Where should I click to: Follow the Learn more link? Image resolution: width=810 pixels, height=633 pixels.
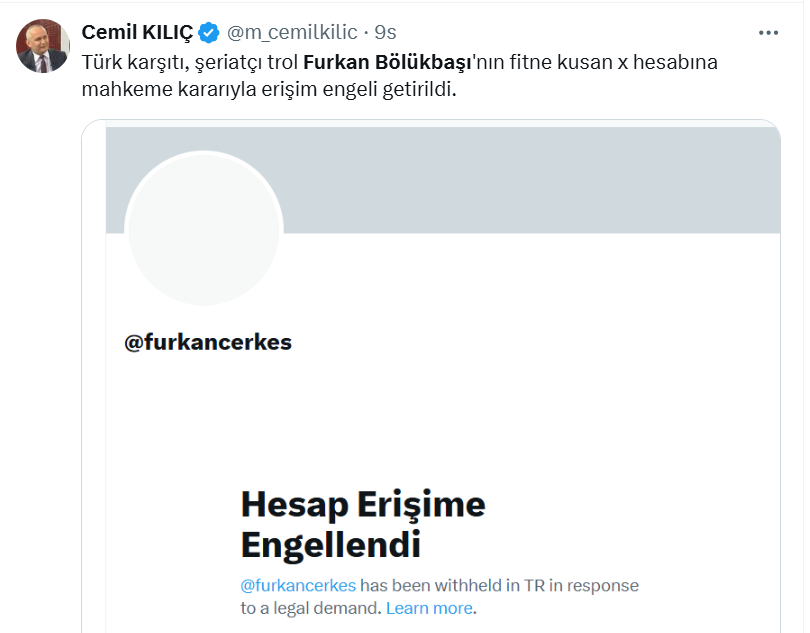tap(429, 608)
